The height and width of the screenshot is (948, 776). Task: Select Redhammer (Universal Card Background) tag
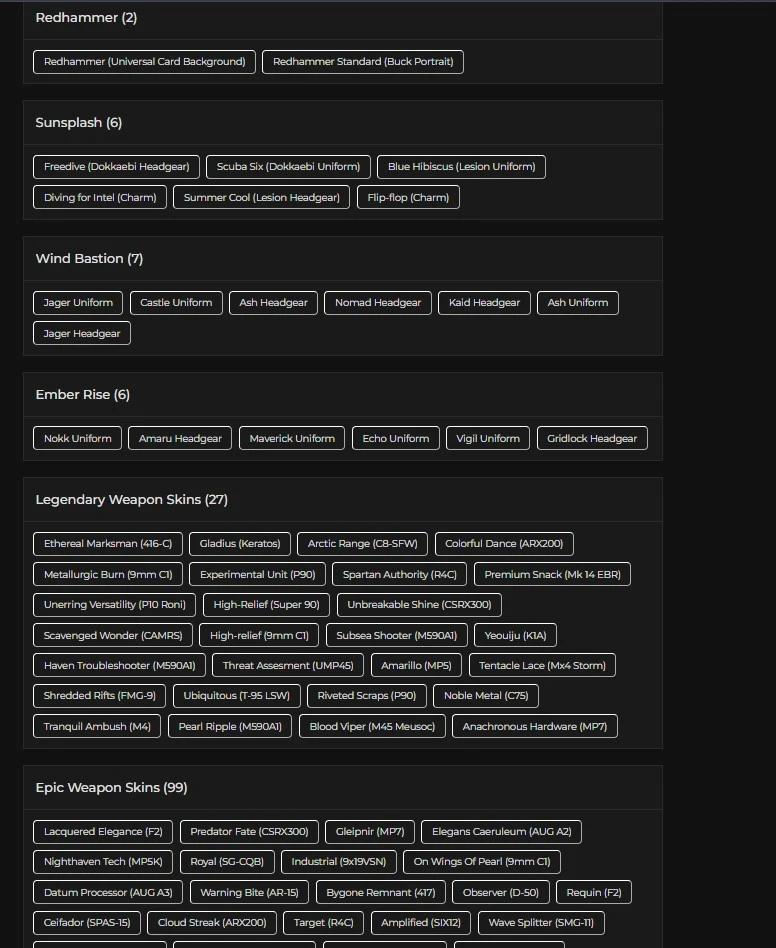point(144,62)
